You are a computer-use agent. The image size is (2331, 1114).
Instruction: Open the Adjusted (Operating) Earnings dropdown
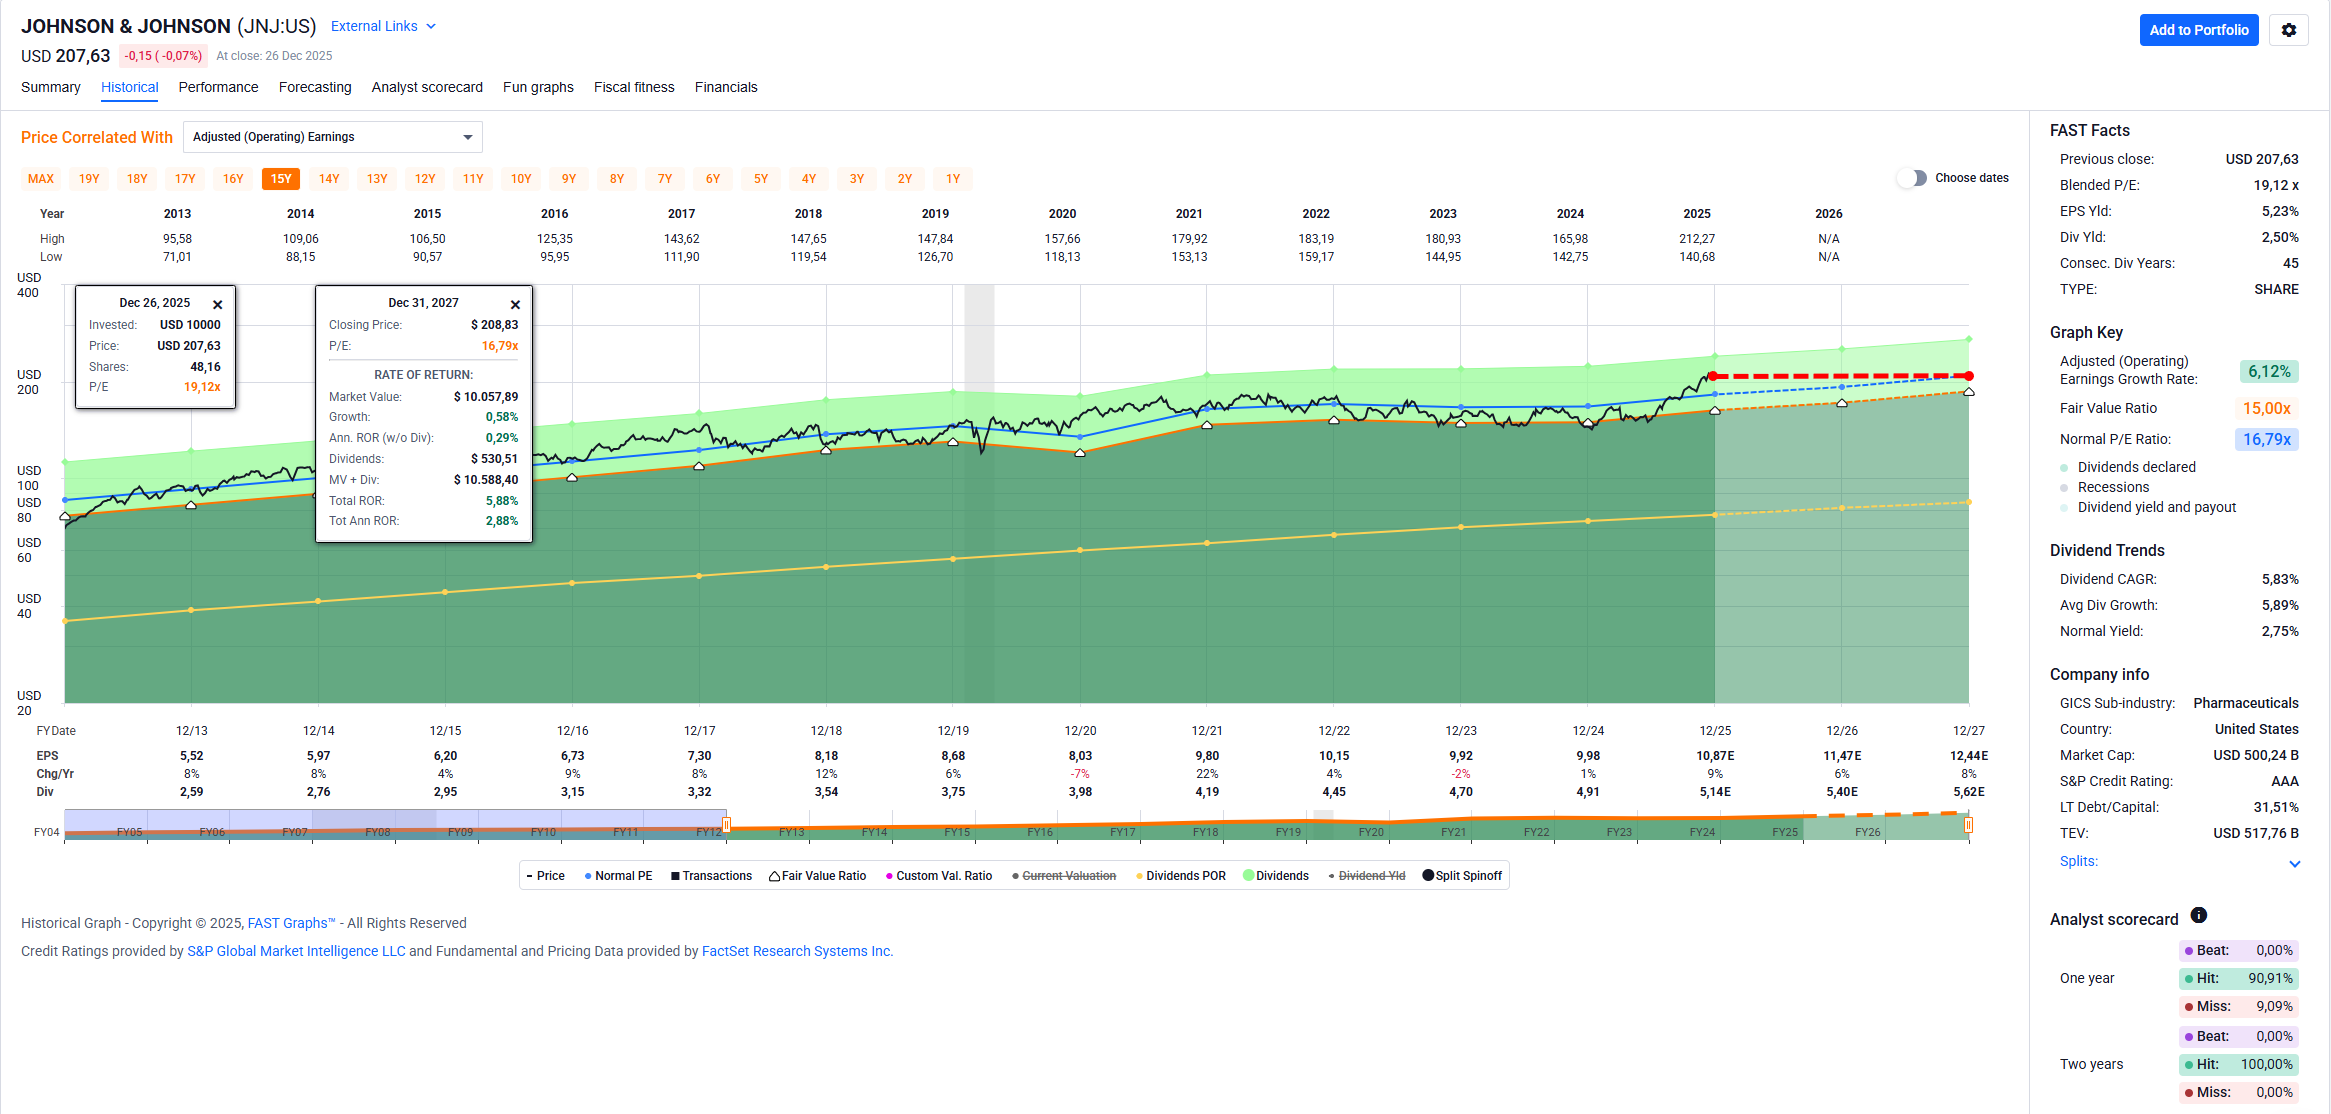click(332, 137)
